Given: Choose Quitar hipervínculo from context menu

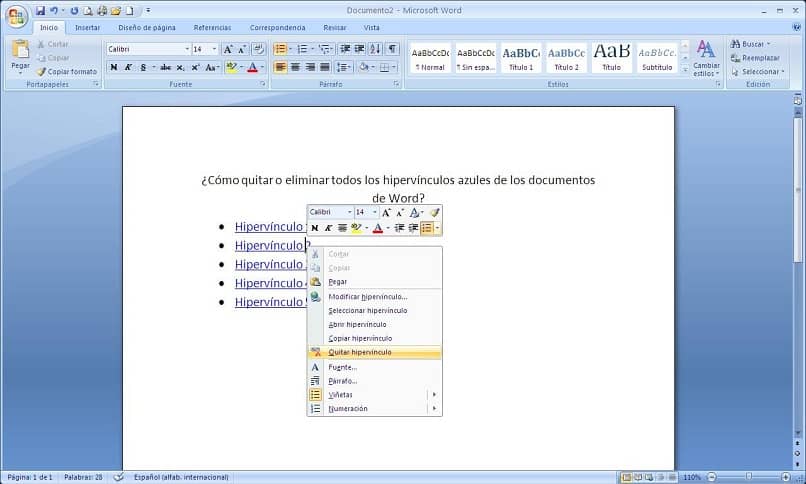Looking at the screenshot, I should pyautogui.click(x=374, y=352).
